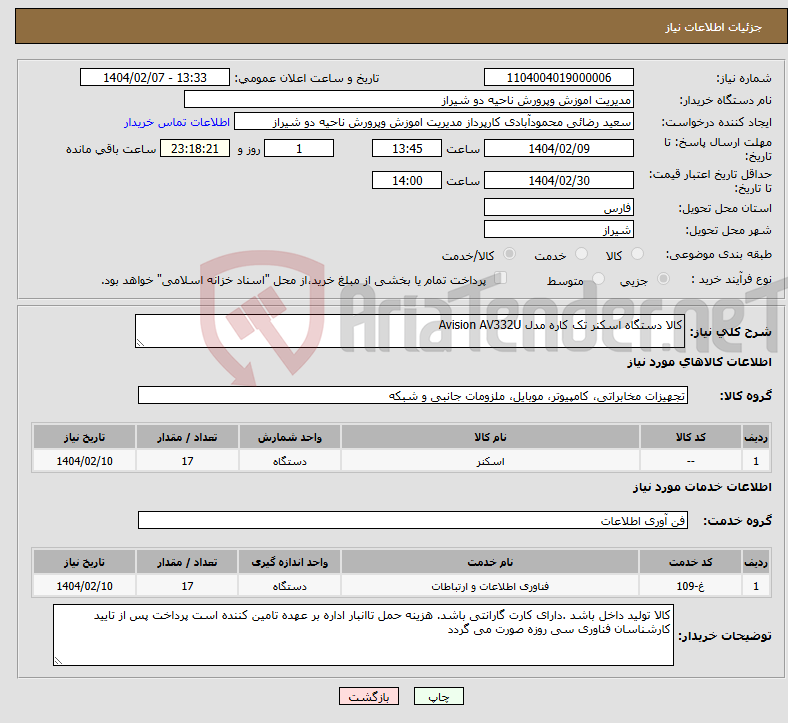The width and height of the screenshot is (788, 723).
Task: Click the نام خدمت column header
Action: (x=490, y=562)
